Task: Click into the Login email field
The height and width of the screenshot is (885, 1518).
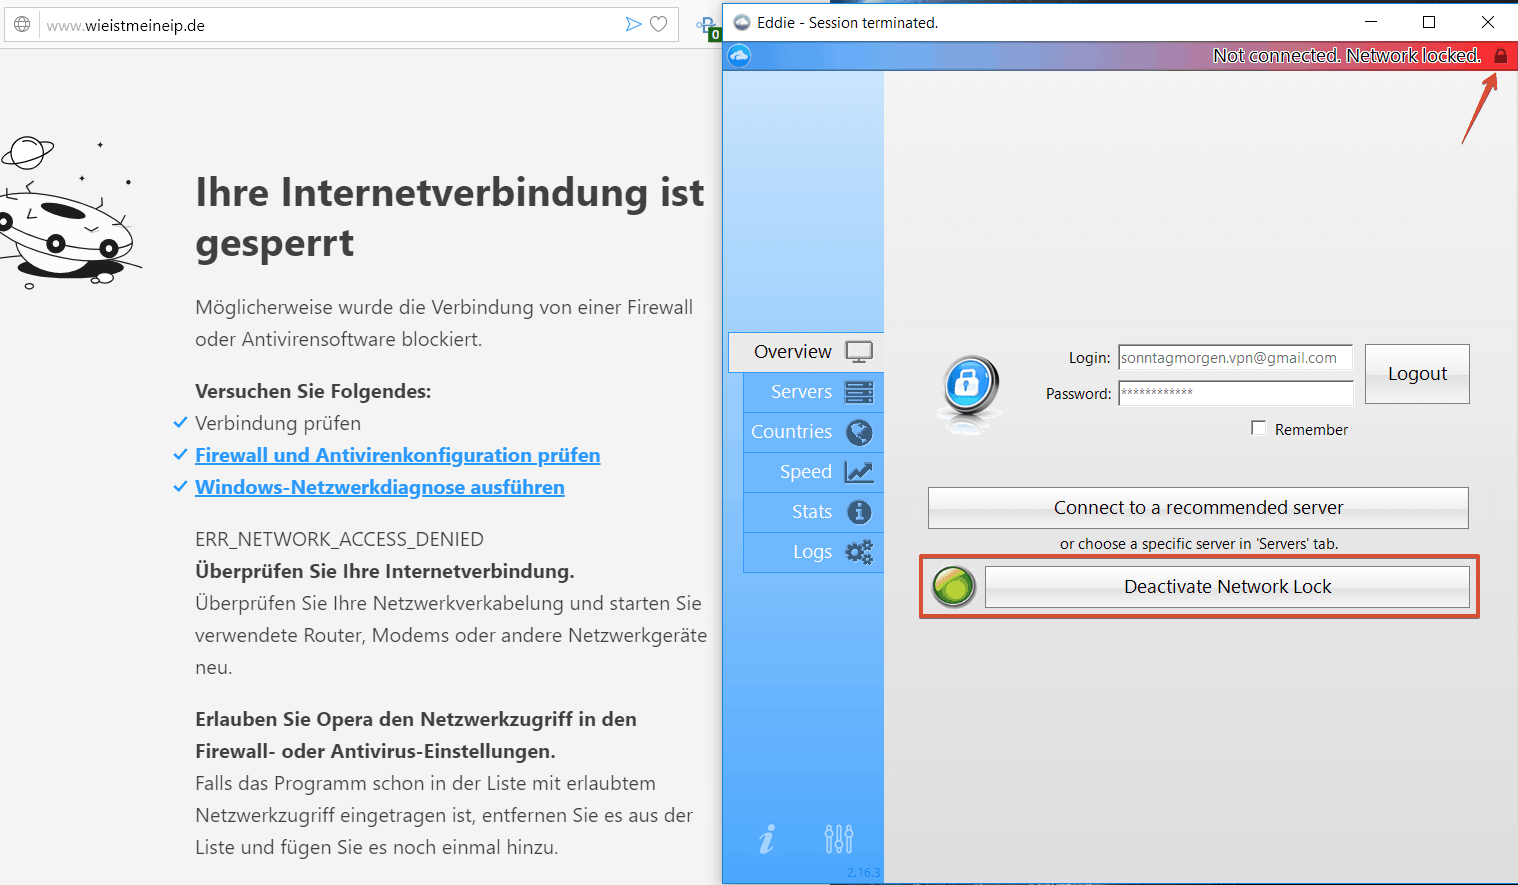Action: 1235,358
